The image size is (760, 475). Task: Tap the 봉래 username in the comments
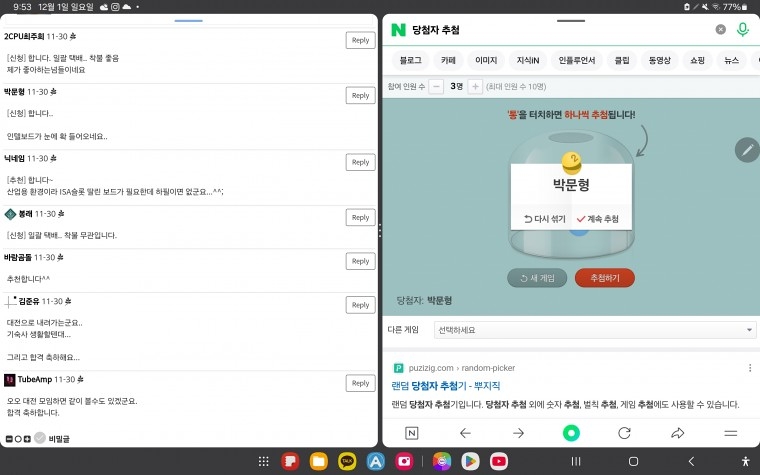coord(25,214)
